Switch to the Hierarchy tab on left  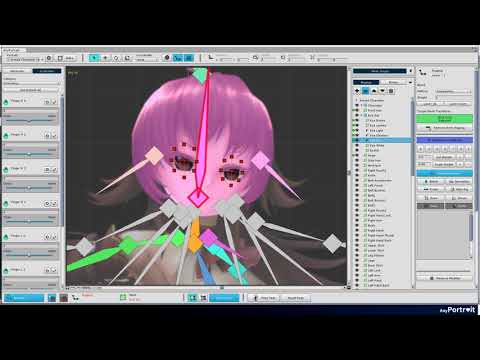[17, 71]
